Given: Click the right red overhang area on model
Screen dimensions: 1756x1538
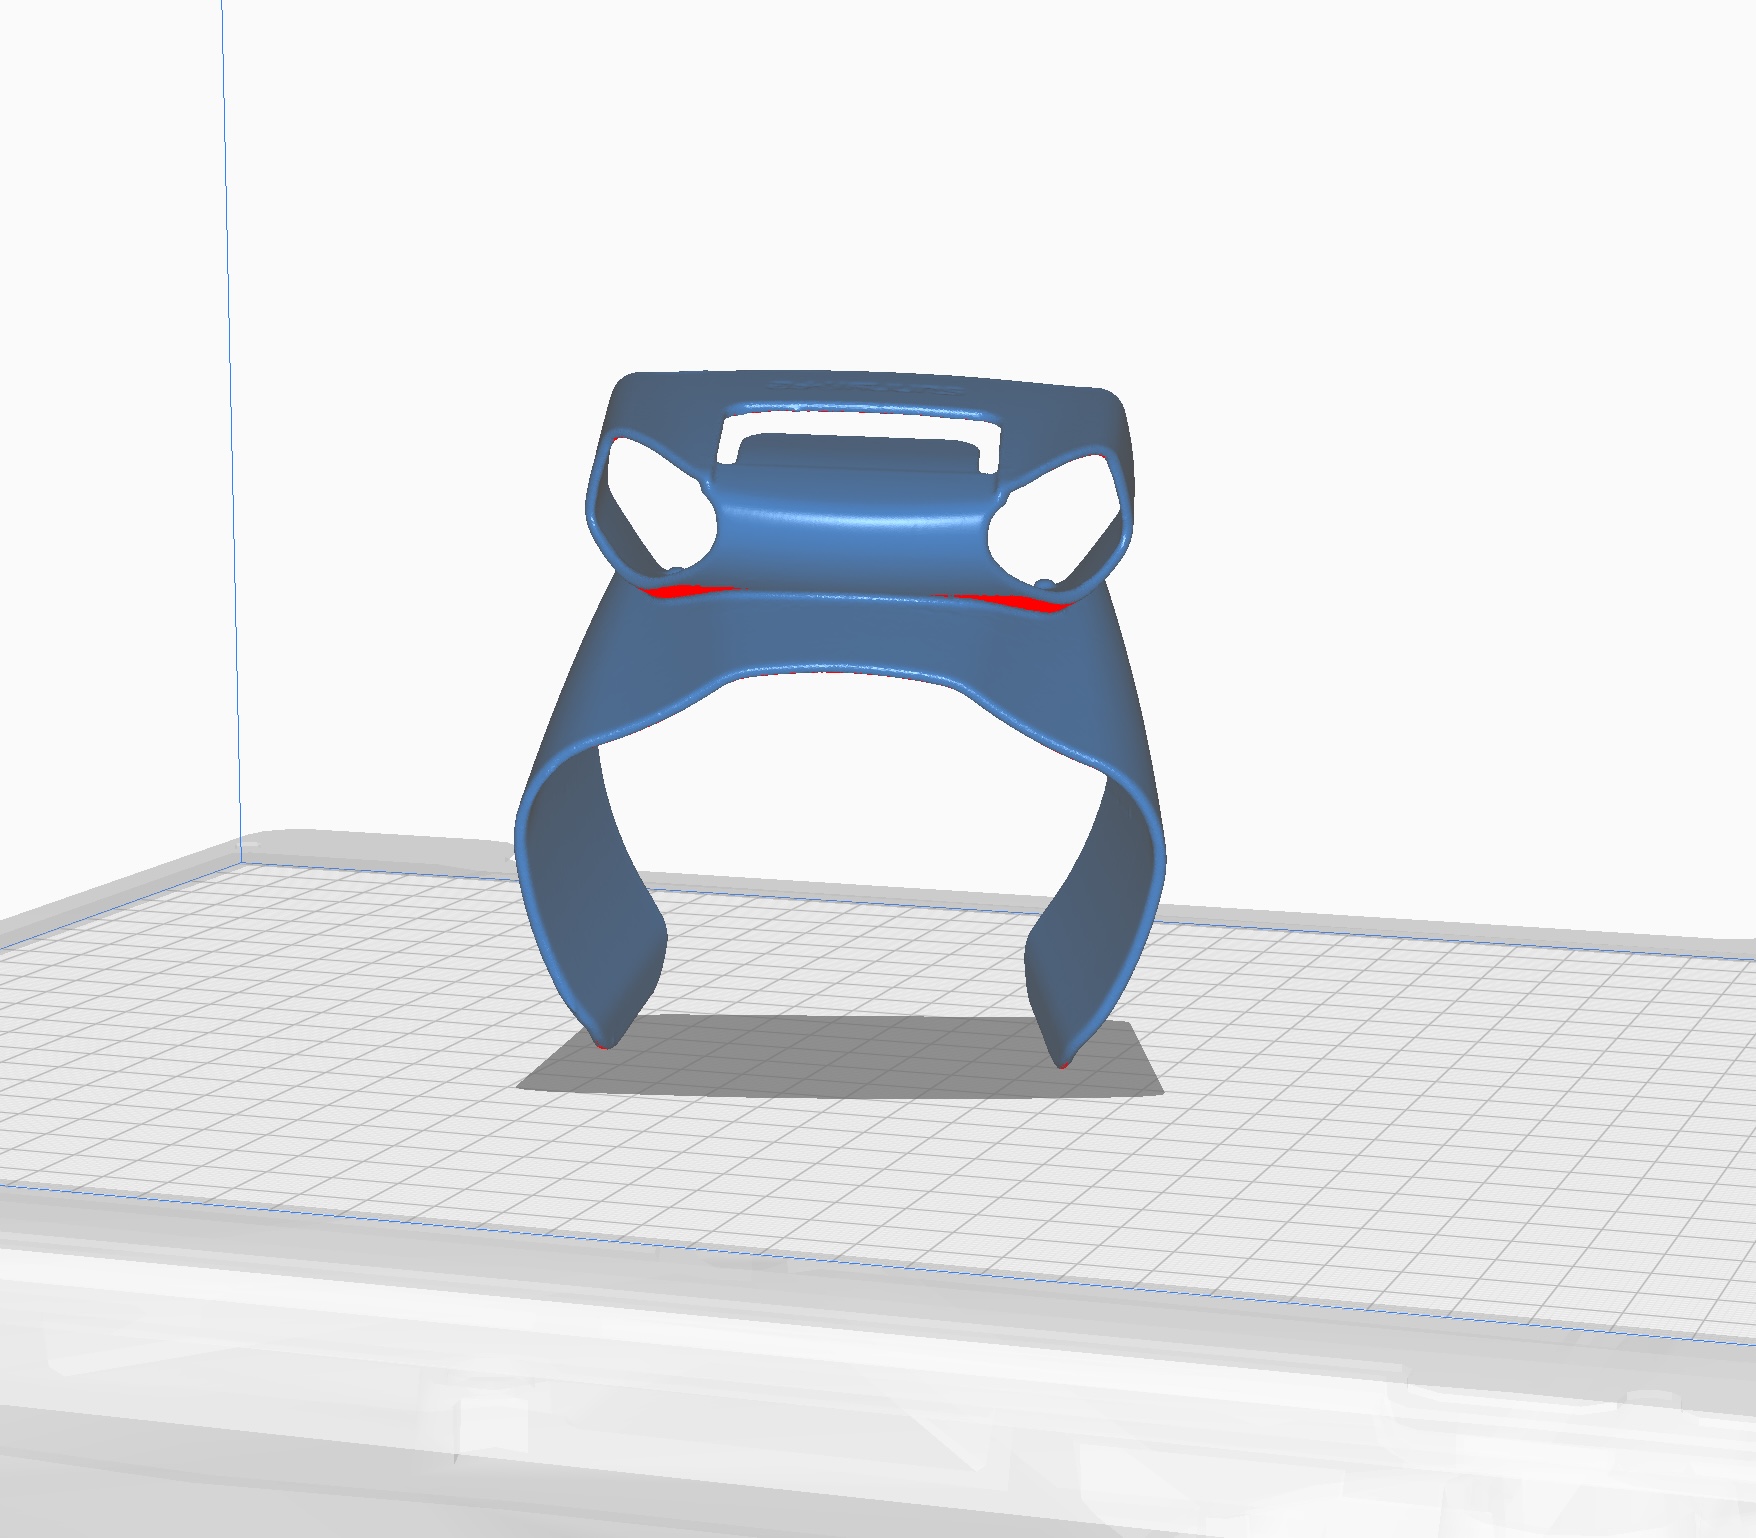Looking at the screenshot, I should [1010, 601].
